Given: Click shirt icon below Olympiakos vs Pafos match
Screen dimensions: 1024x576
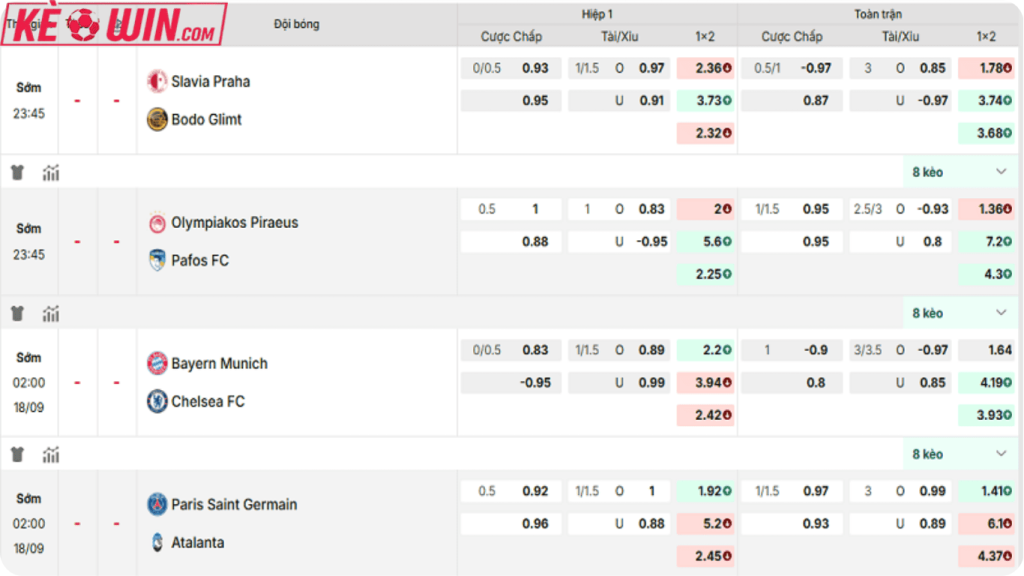Looking at the screenshot, I should coord(17,314).
